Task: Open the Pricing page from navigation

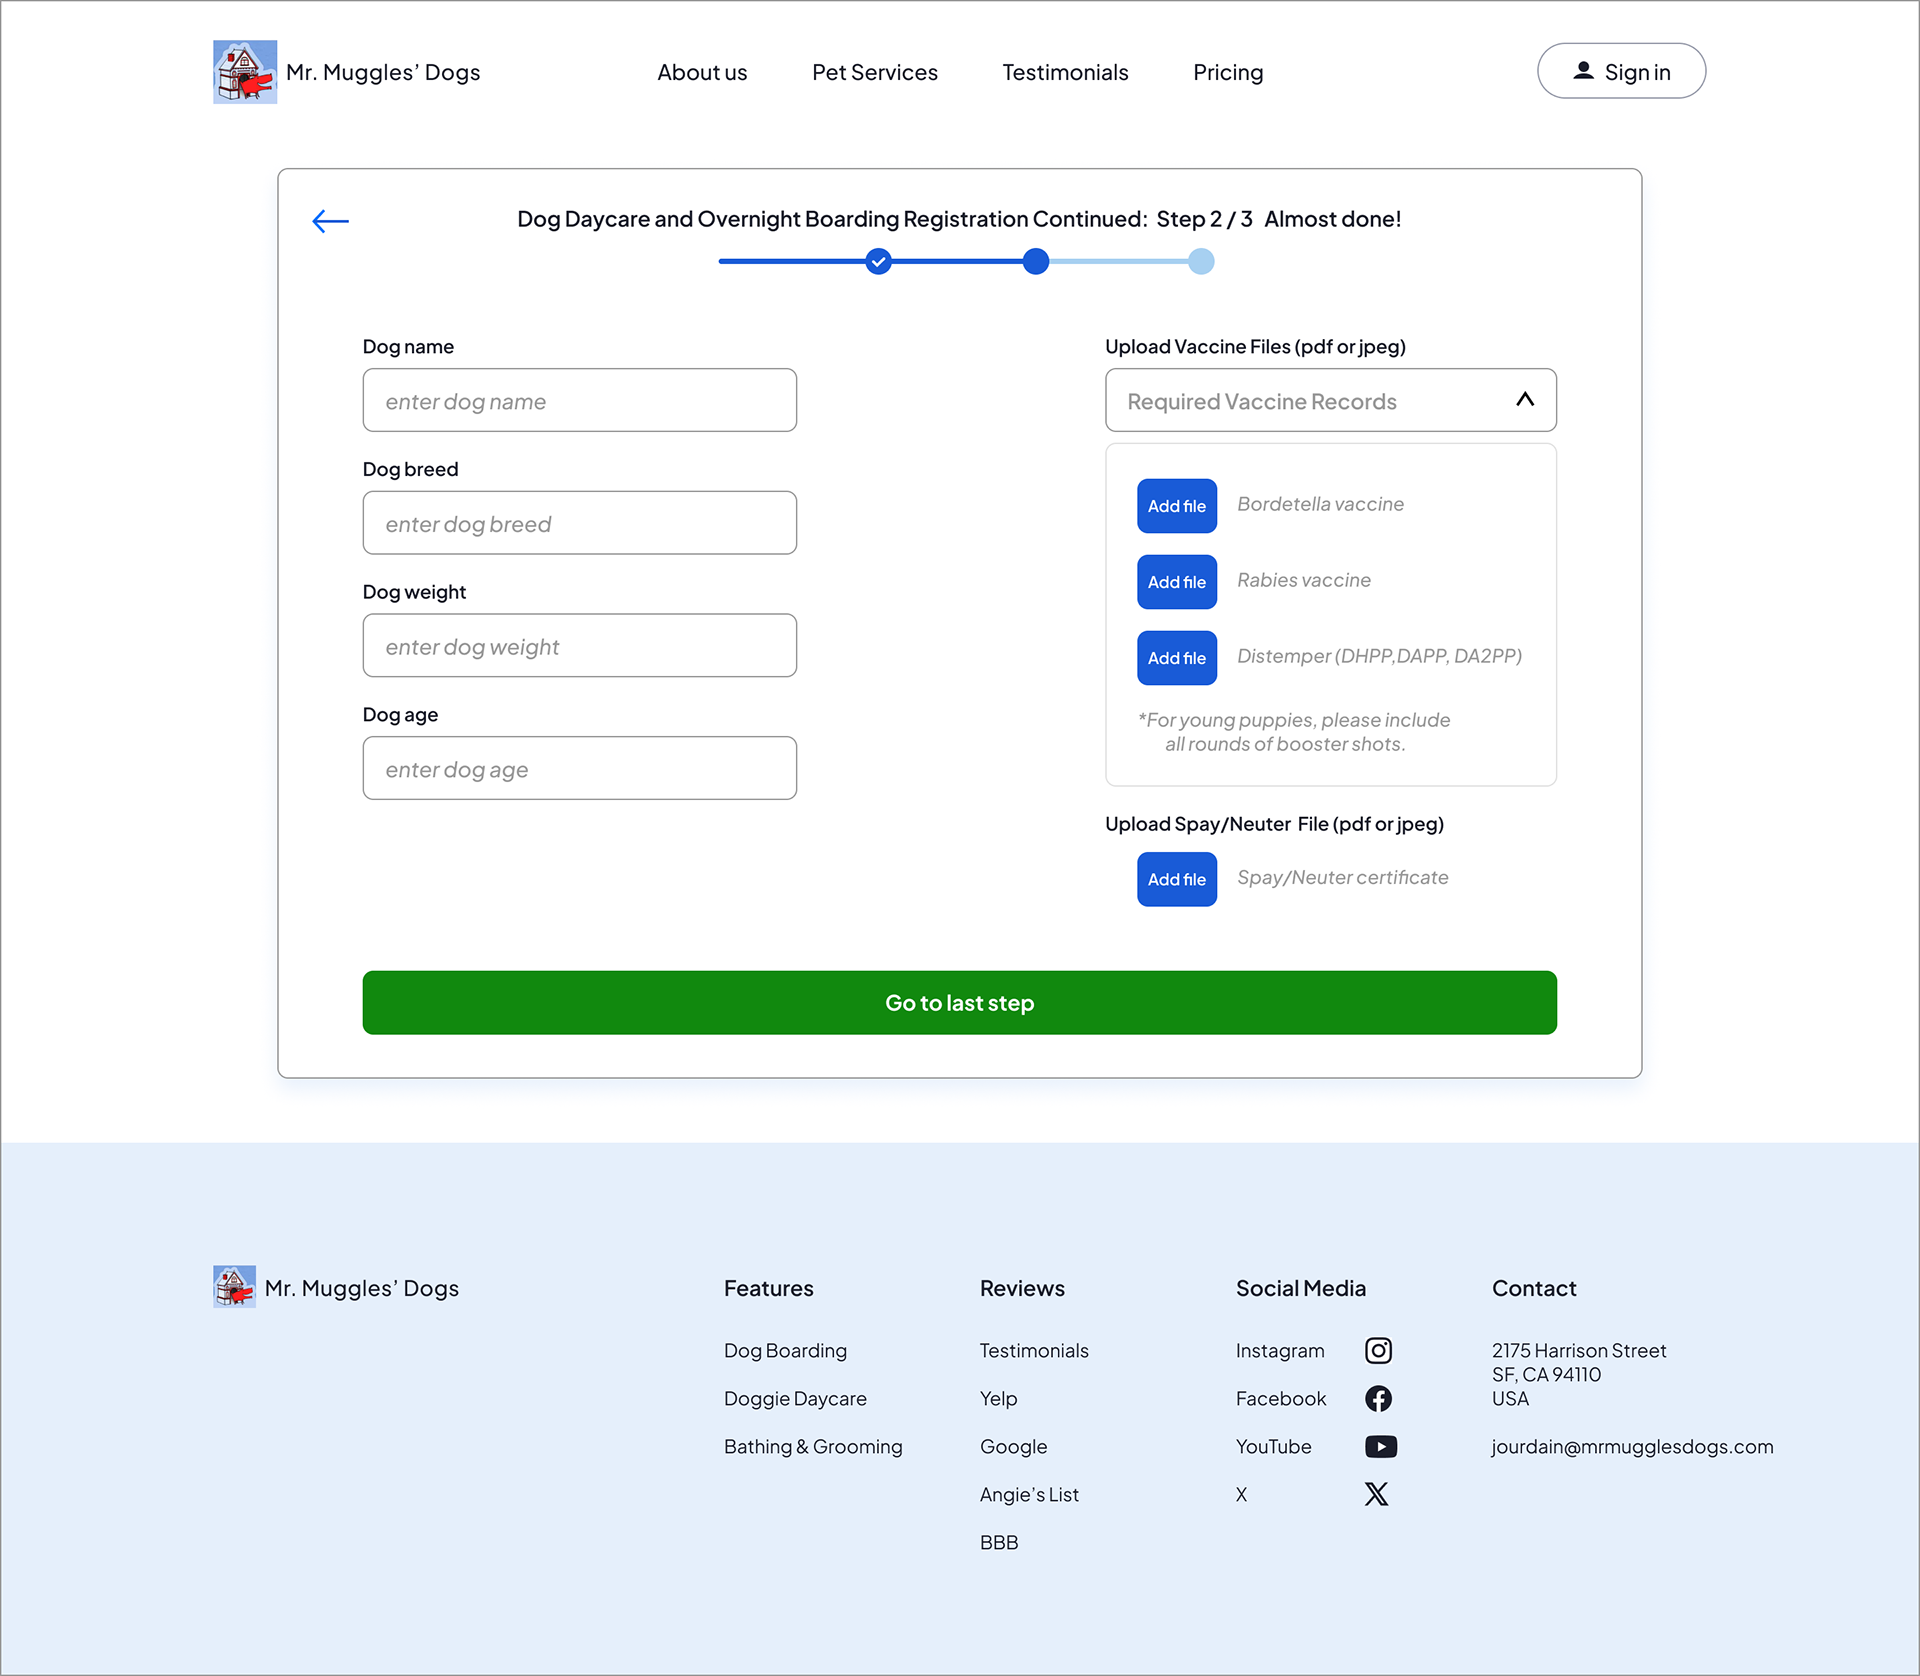Action: coord(1228,72)
